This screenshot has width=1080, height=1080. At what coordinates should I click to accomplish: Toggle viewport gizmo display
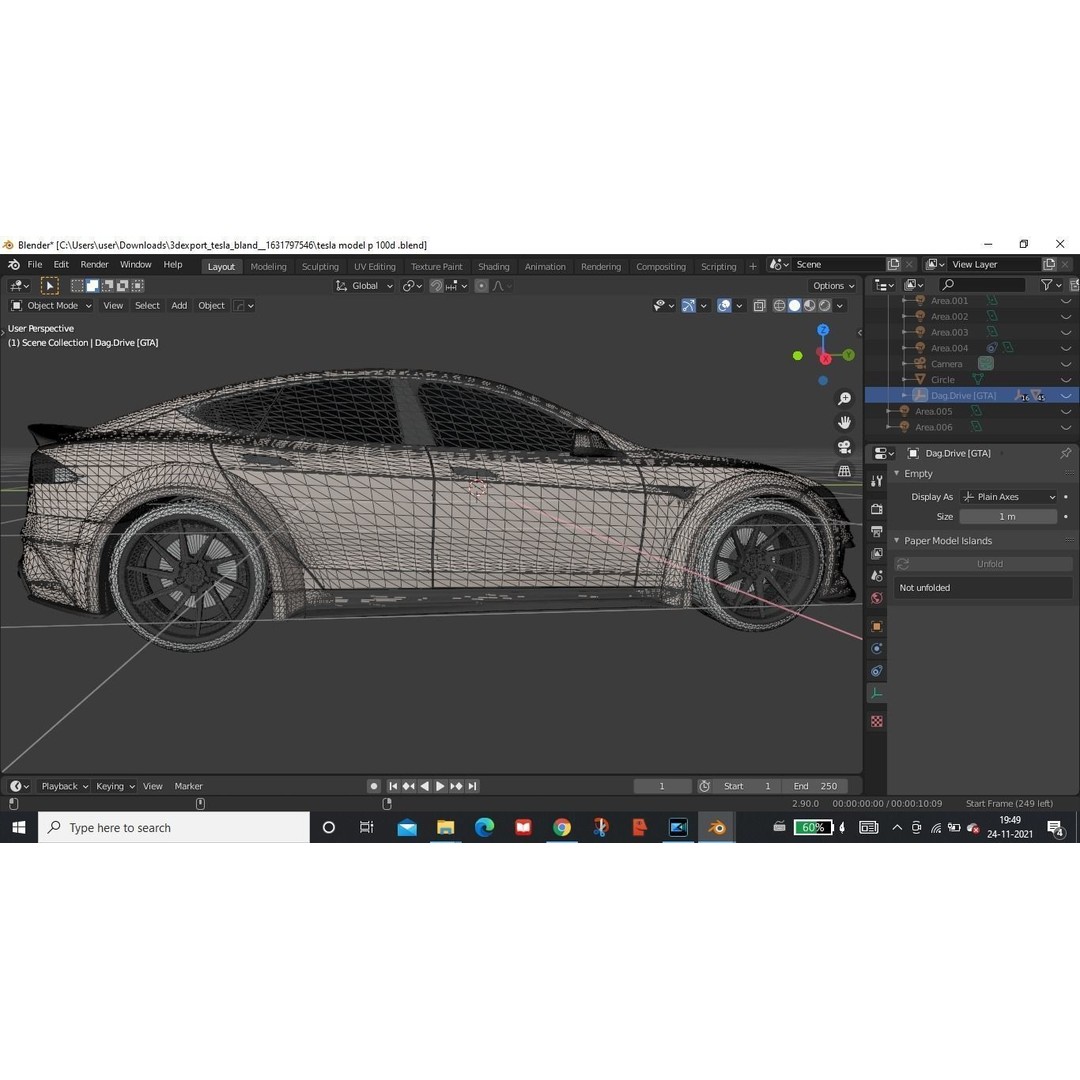[687, 305]
